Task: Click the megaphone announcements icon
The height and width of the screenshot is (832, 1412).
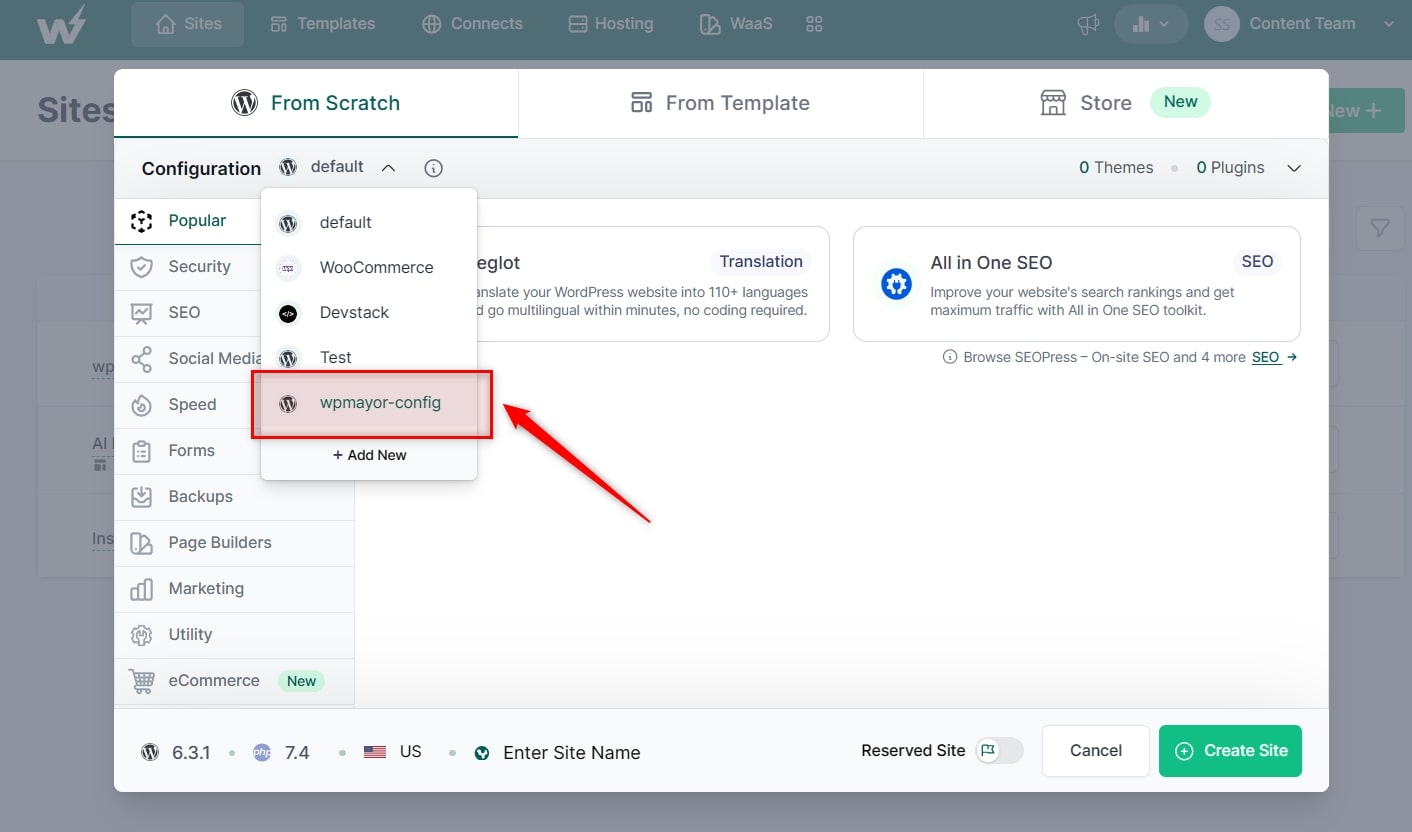Action: [1088, 25]
